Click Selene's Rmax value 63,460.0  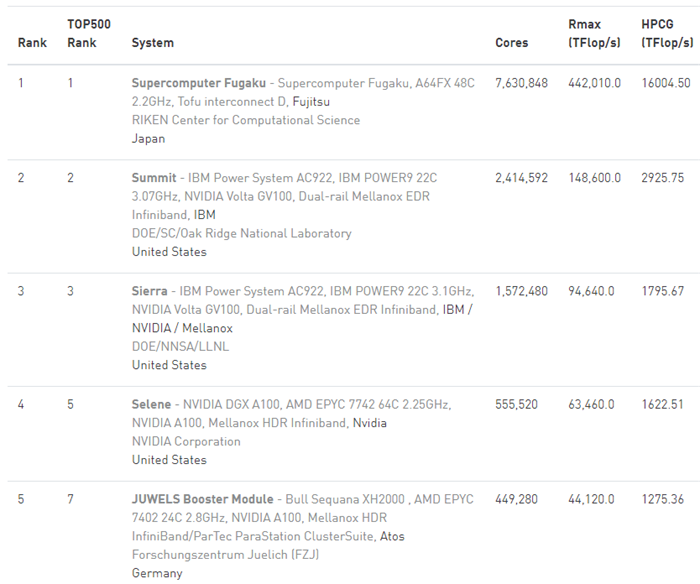(x=594, y=404)
